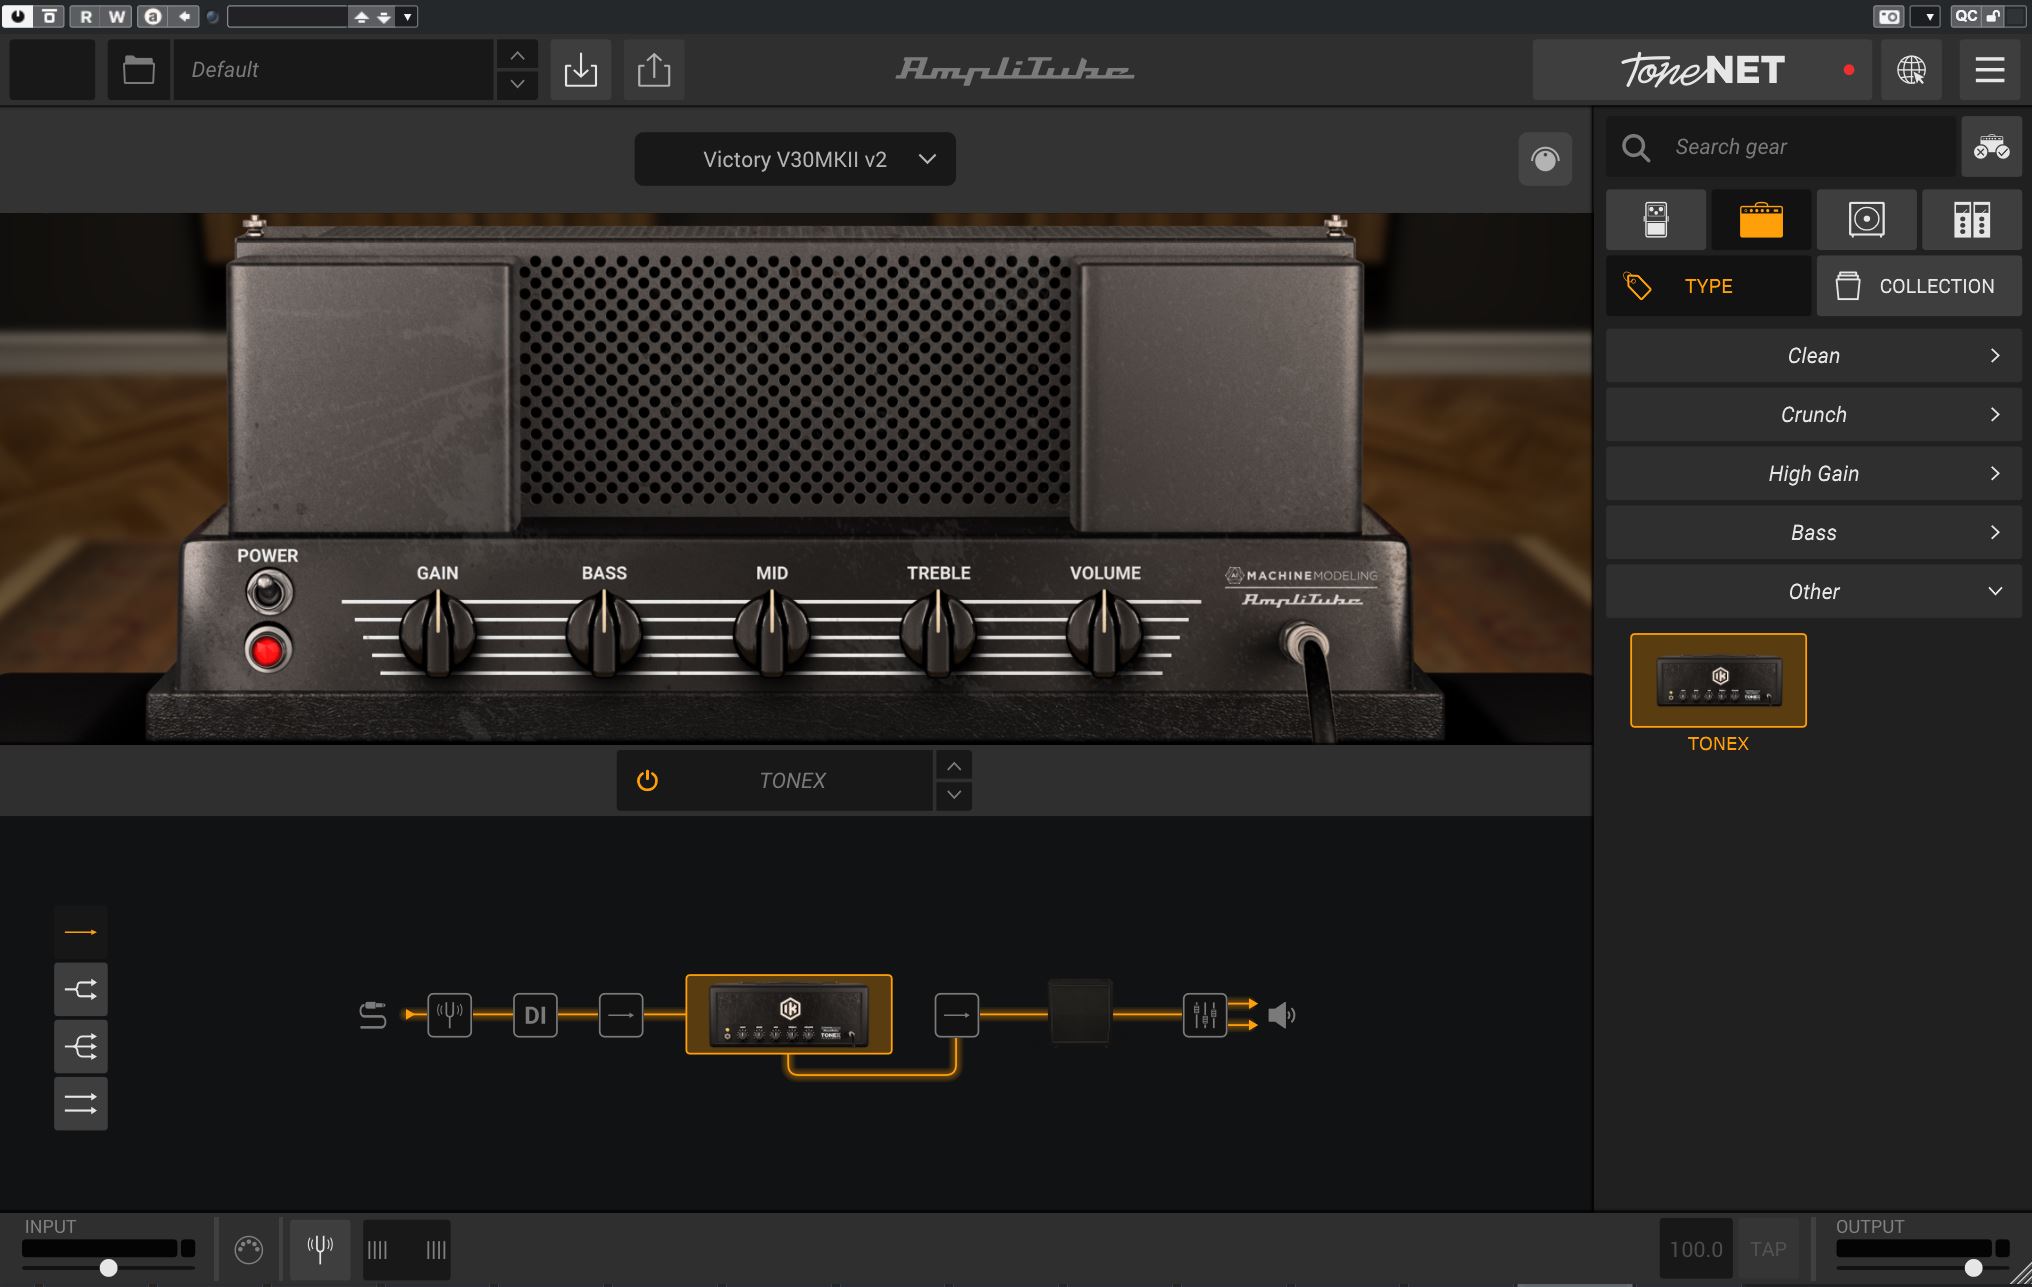Click the room mic icon above the amp

click(1545, 158)
